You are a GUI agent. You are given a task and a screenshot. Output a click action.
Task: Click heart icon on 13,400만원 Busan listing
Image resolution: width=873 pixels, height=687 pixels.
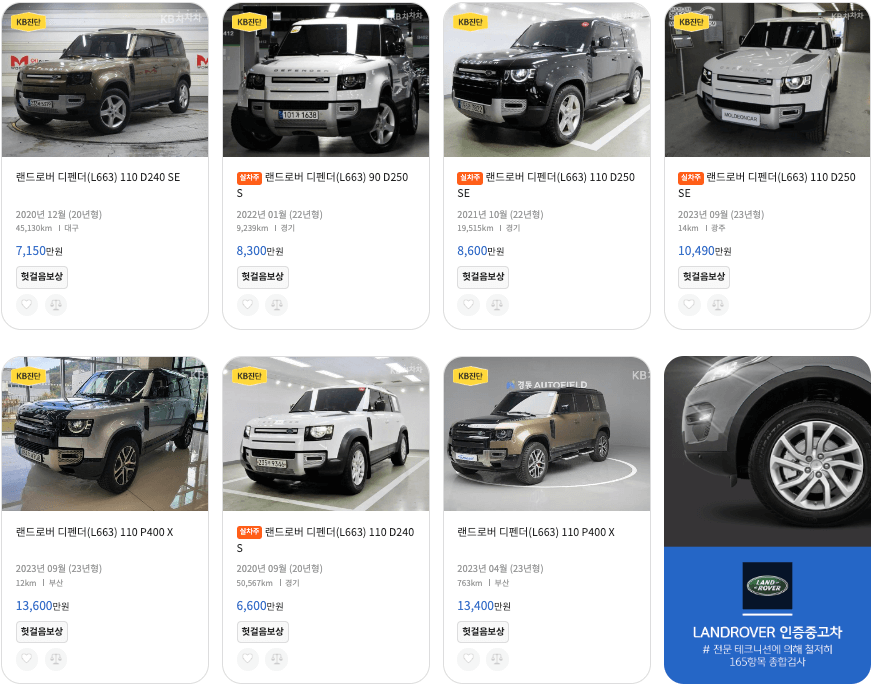pos(468,659)
